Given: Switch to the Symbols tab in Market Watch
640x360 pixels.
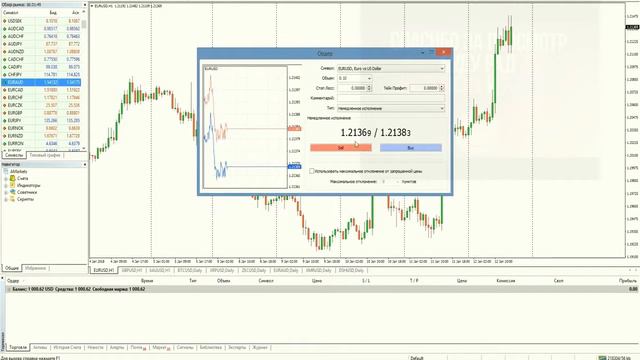Looking at the screenshot, I should tap(14, 156).
